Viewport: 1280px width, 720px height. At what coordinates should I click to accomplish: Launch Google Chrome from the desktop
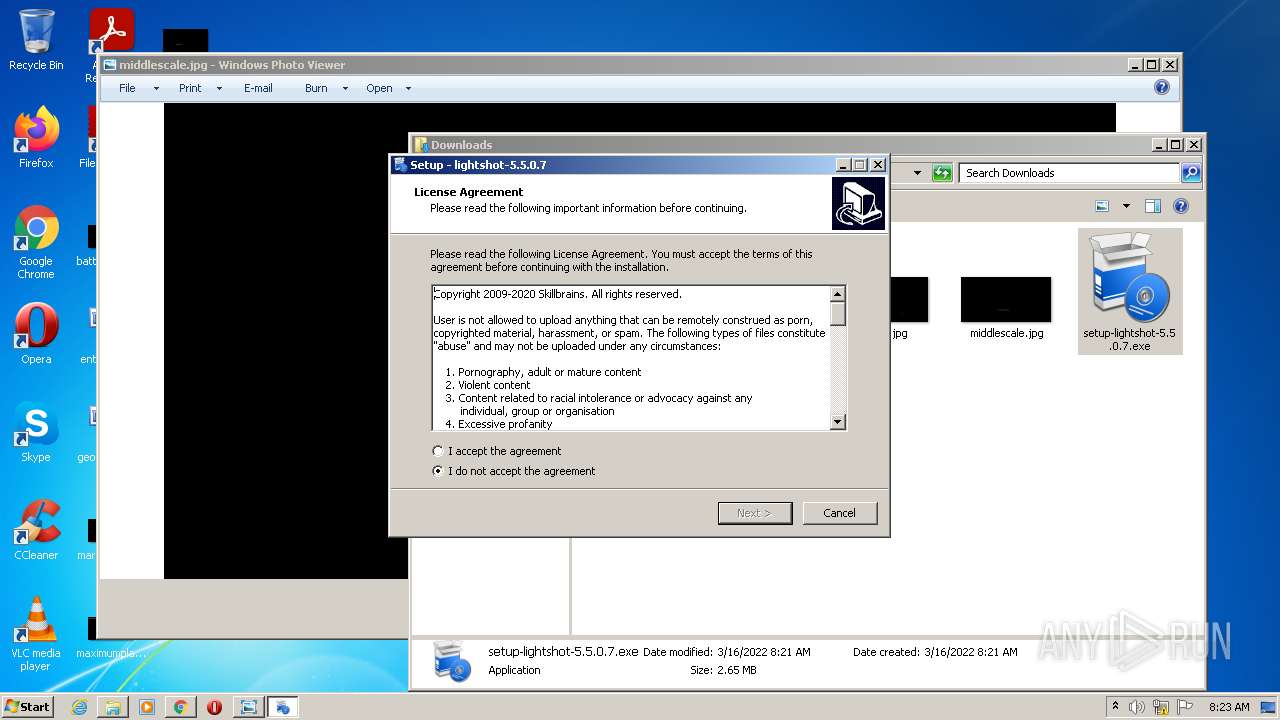(x=36, y=242)
